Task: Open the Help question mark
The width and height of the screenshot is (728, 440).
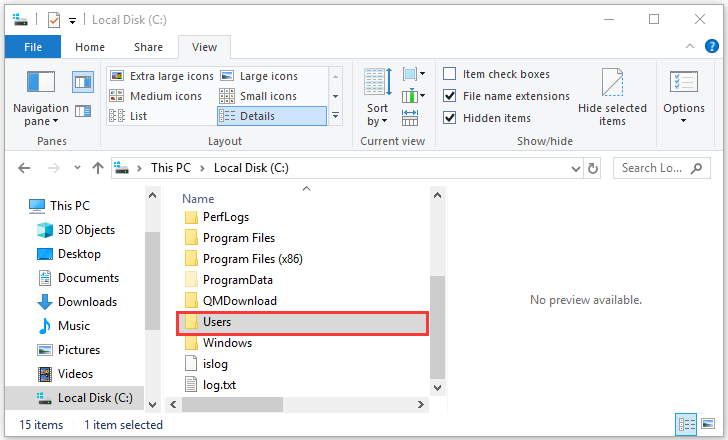Action: click(x=711, y=46)
